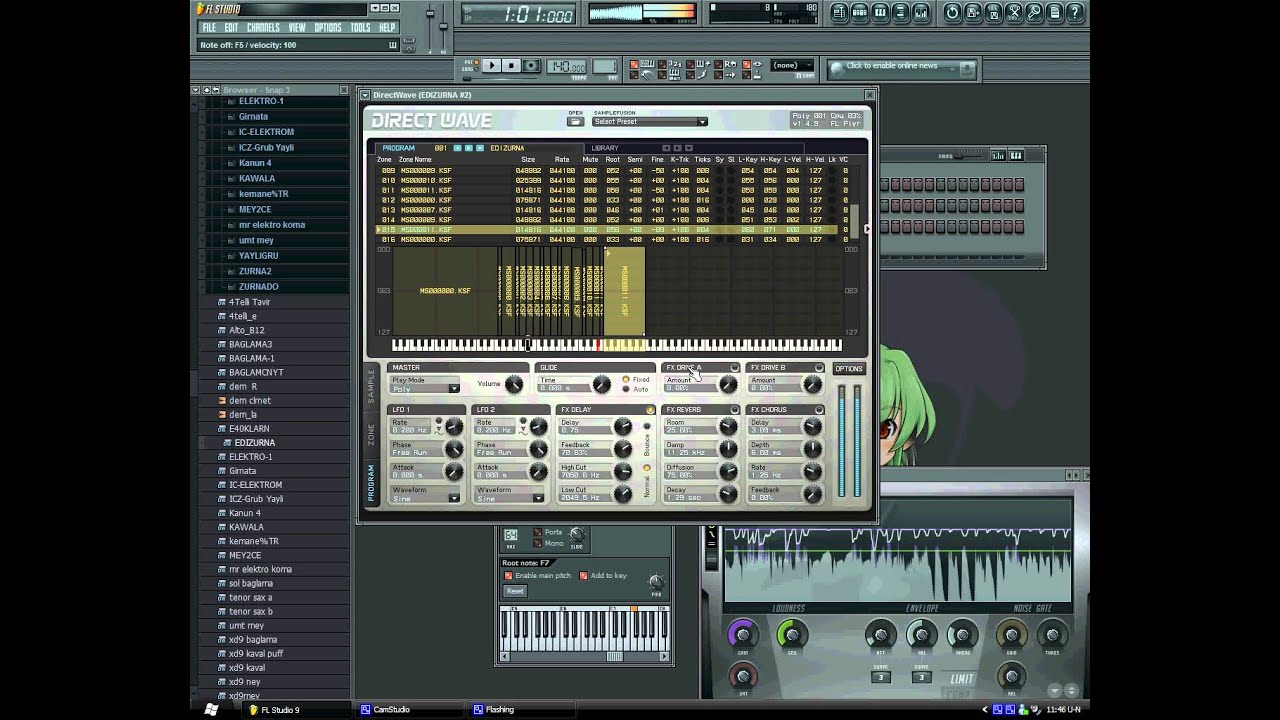The height and width of the screenshot is (720, 1280).
Task: Open the piano roll toolbar icon
Action: 880,13
